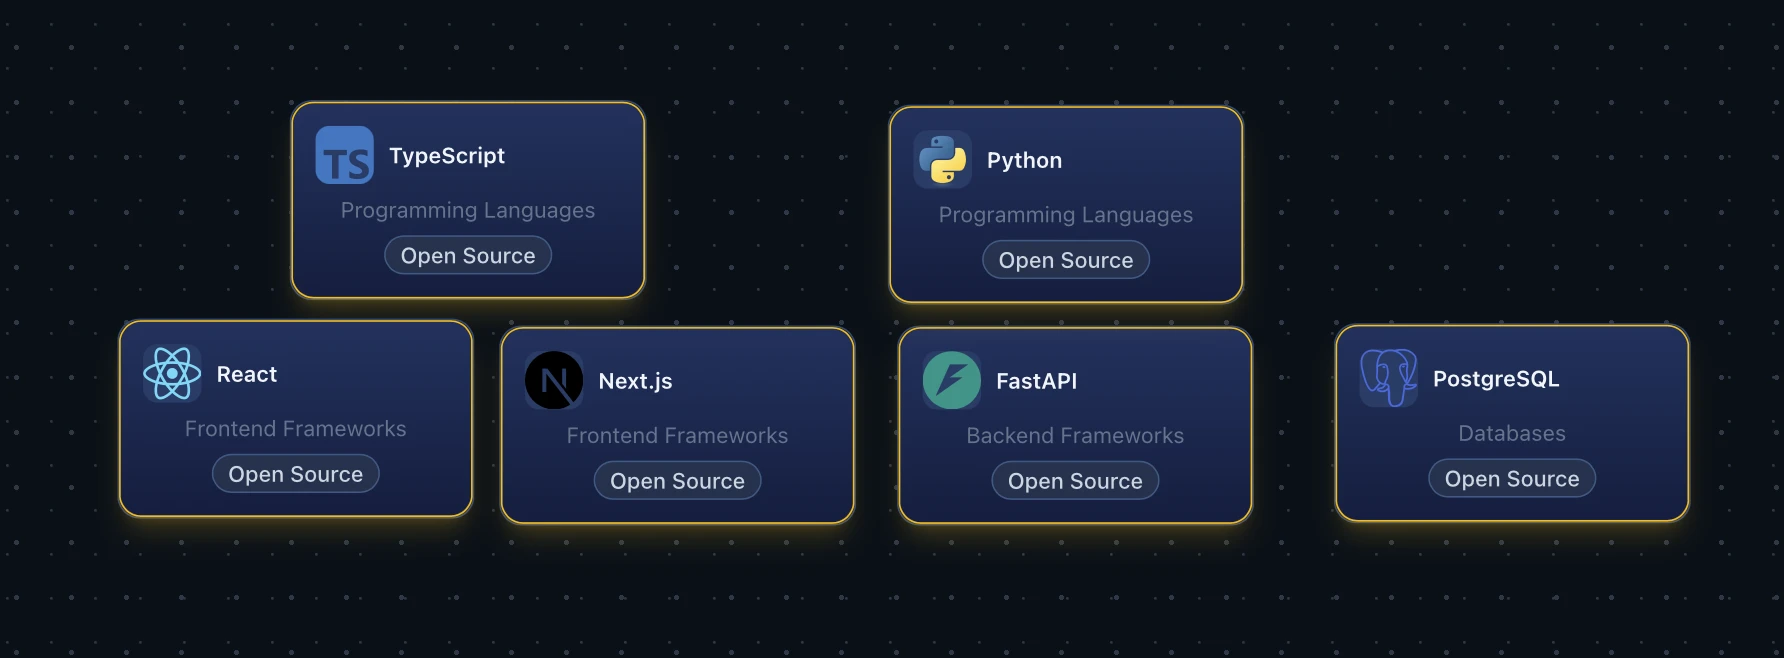The image size is (1784, 658).
Task: Click Programming Languages label under TypeScript
Action: (468, 210)
